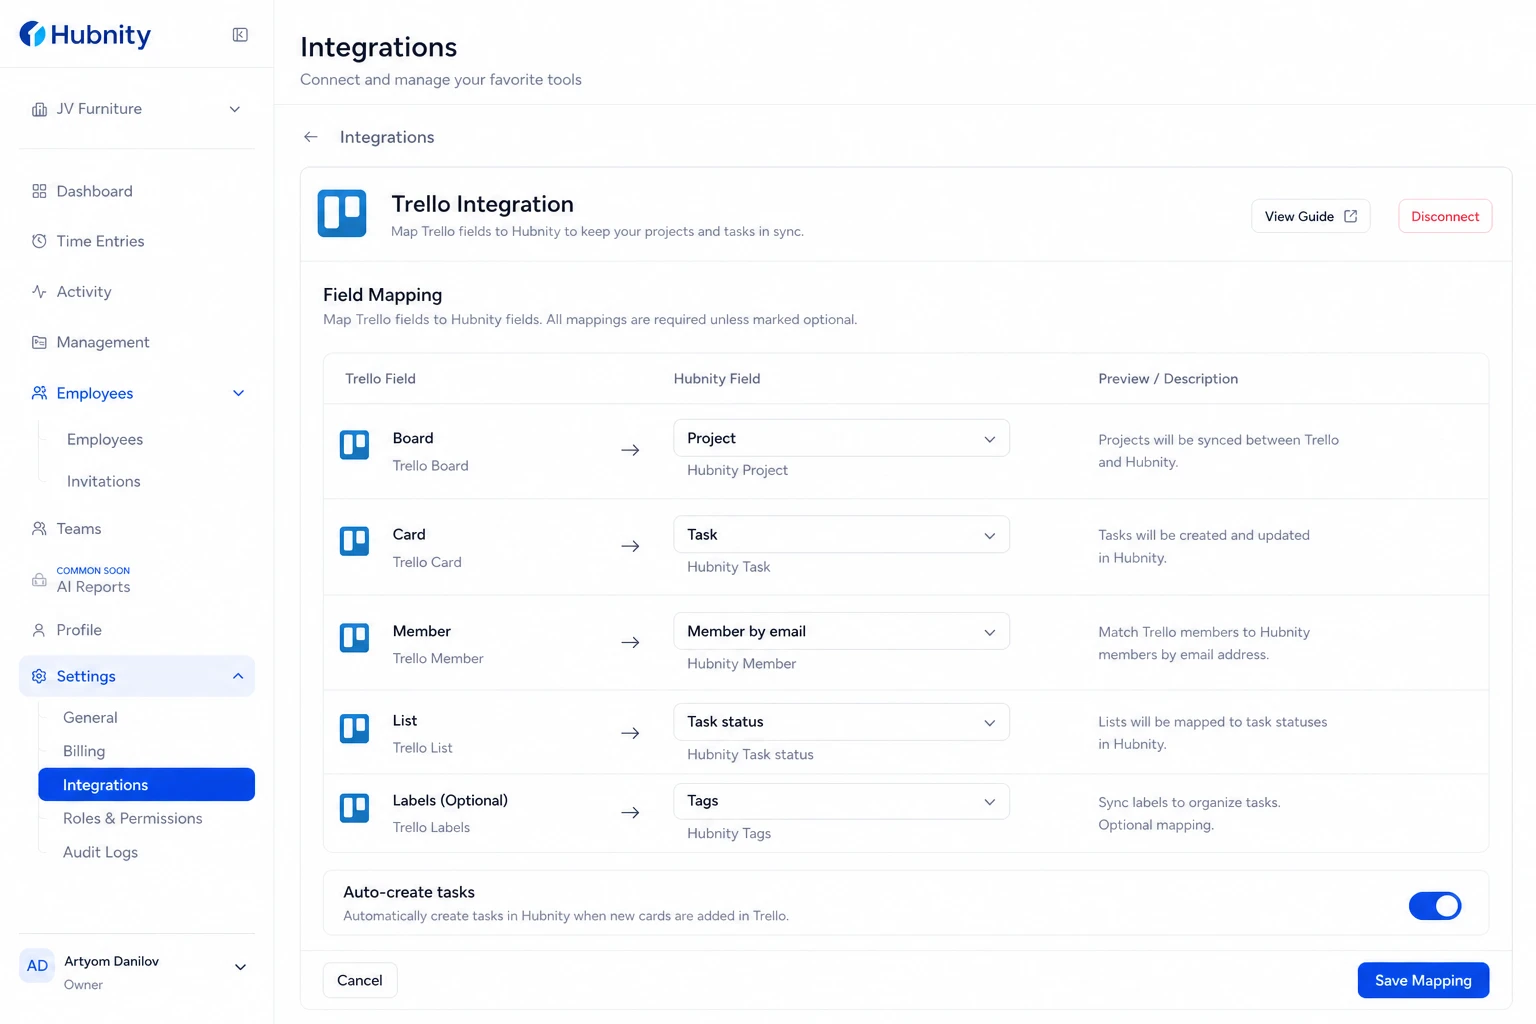Screen dimensions: 1536x1024
Task: Disconnect the Trello integration
Action: click(x=1445, y=216)
